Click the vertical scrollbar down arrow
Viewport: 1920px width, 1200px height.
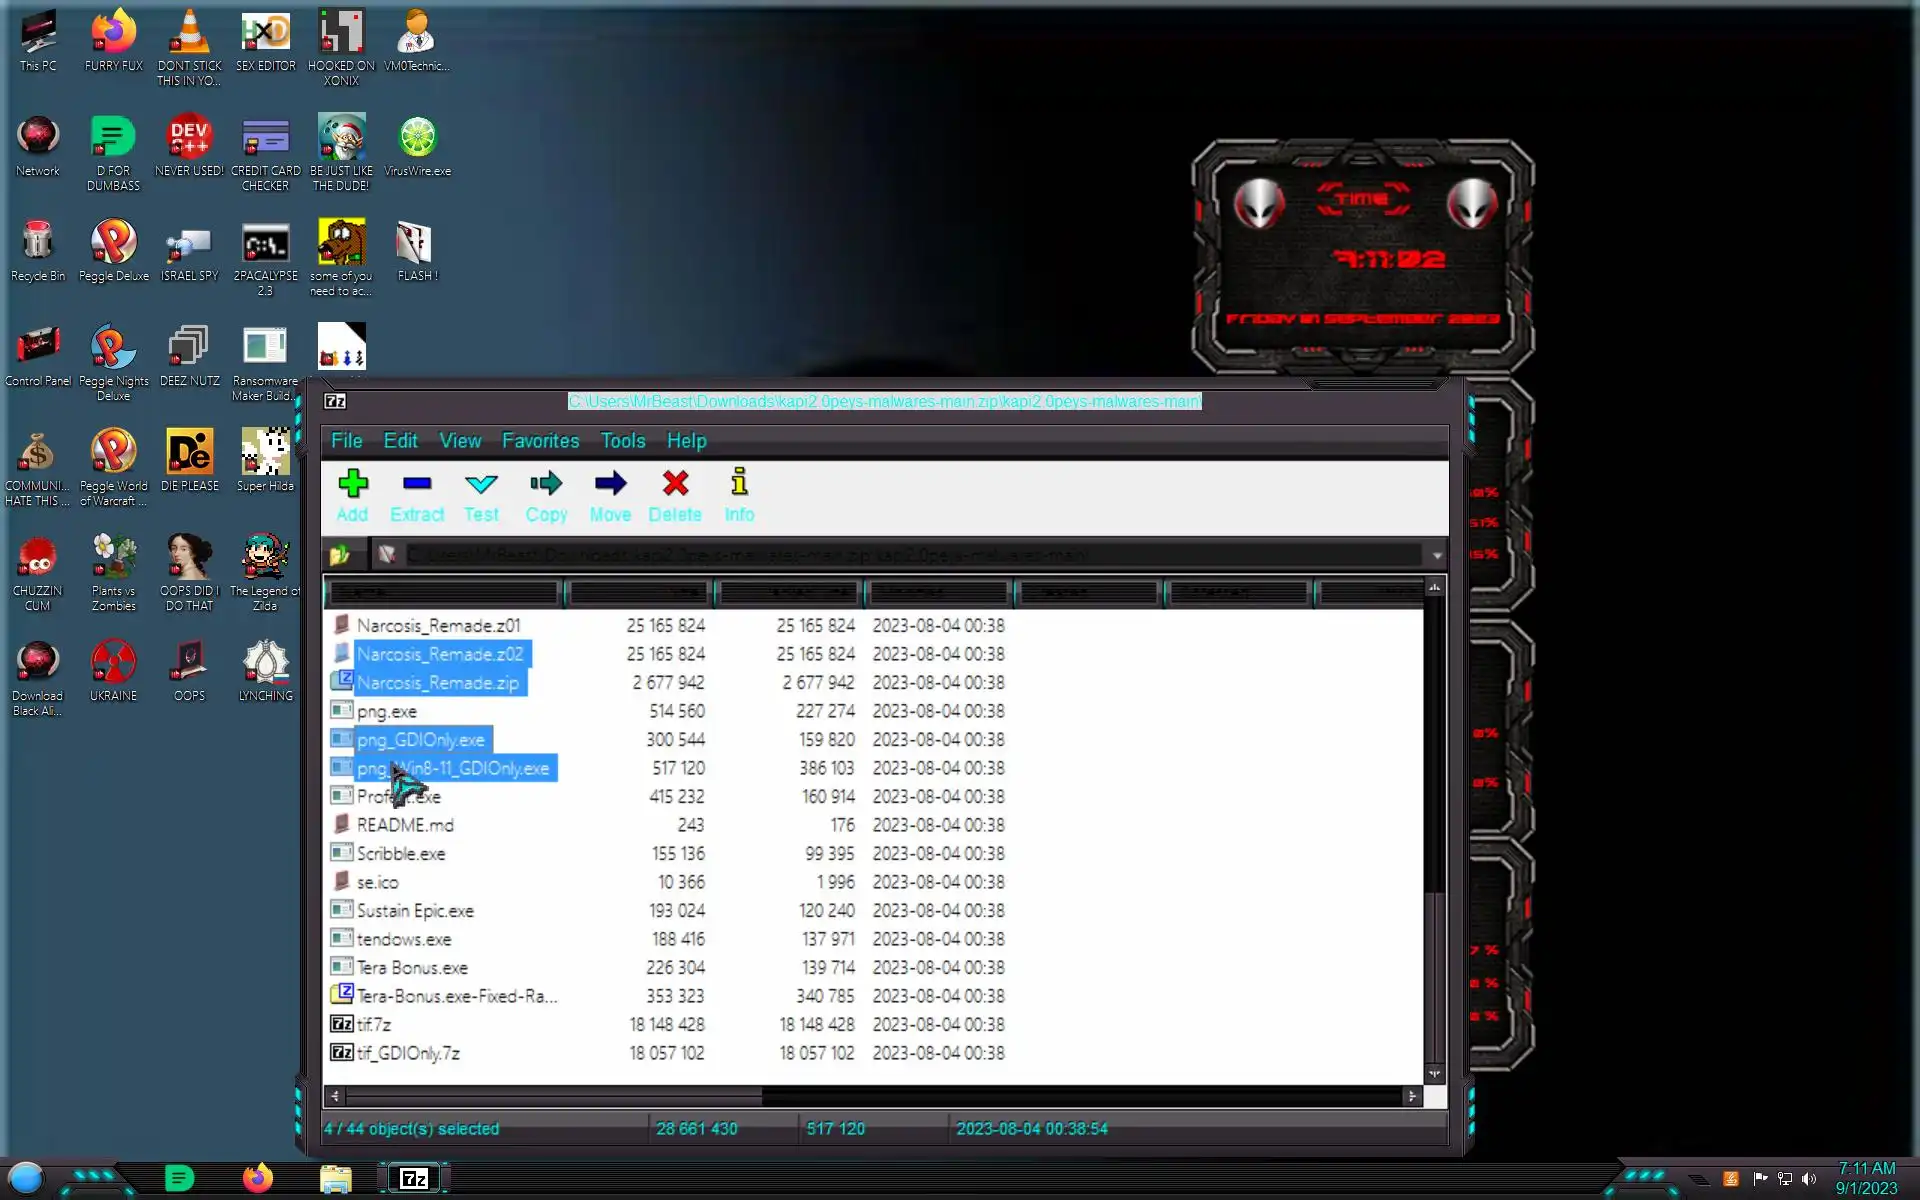coord(1434,1073)
